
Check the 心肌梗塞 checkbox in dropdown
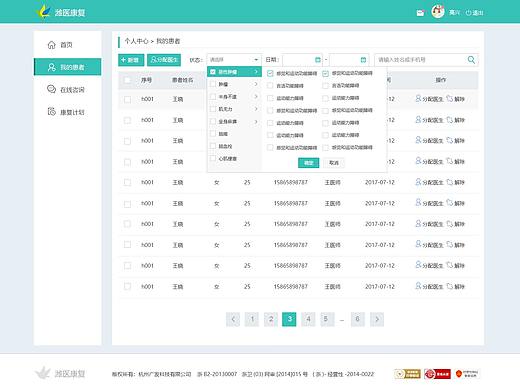click(213, 158)
